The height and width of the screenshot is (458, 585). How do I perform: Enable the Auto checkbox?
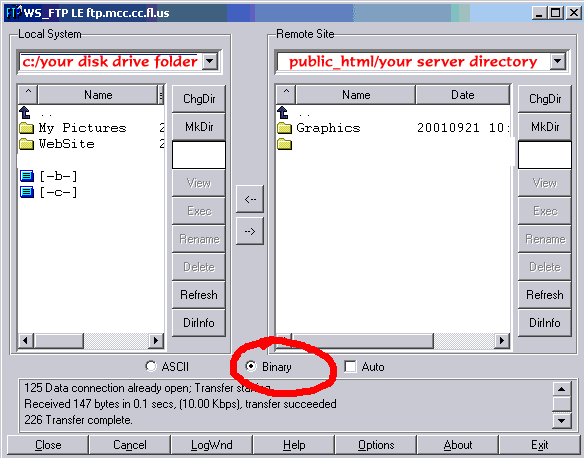click(350, 367)
